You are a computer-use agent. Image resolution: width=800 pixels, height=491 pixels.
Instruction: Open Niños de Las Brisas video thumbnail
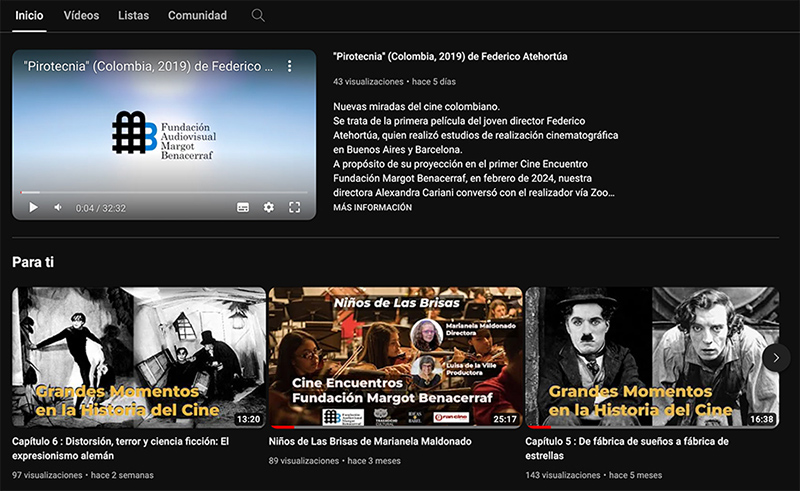pyautogui.click(x=395, y=357)
